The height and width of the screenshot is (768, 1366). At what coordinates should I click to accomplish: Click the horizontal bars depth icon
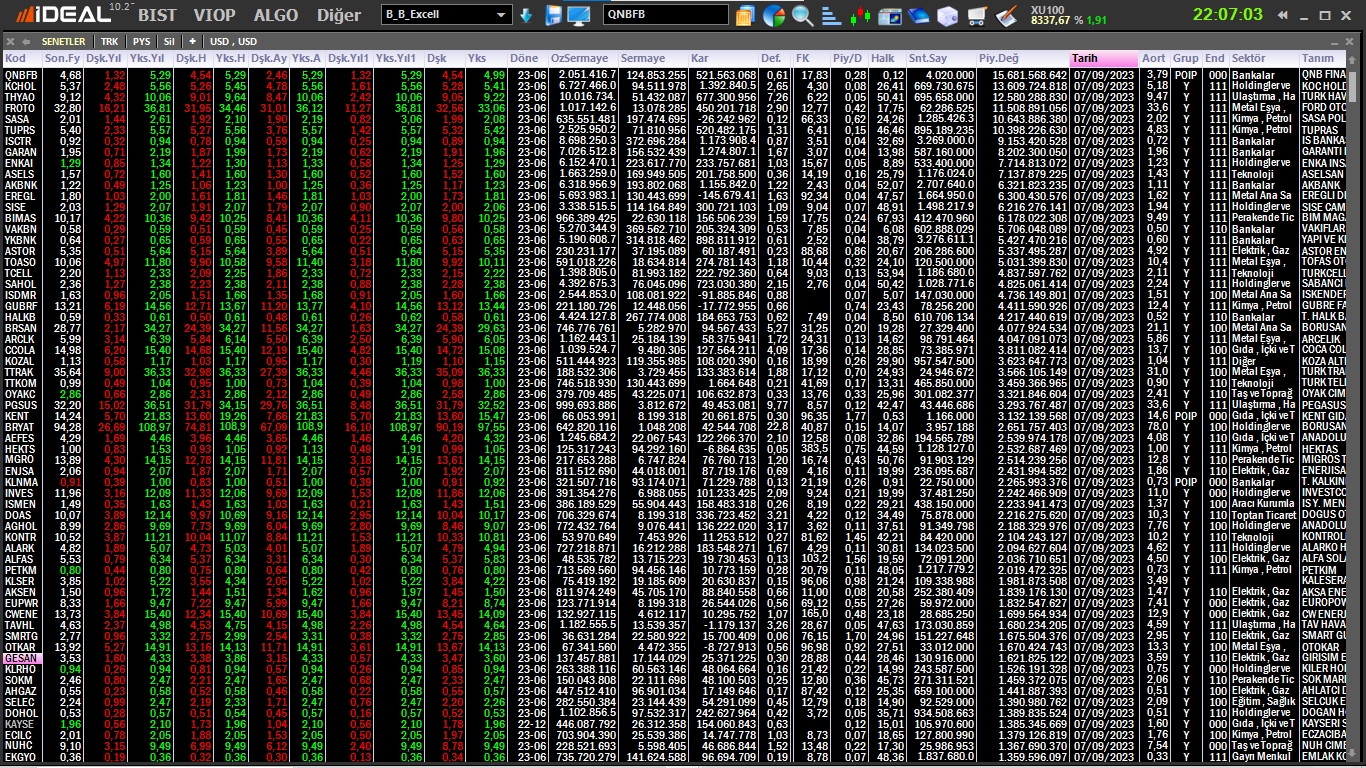coord(831,15)
